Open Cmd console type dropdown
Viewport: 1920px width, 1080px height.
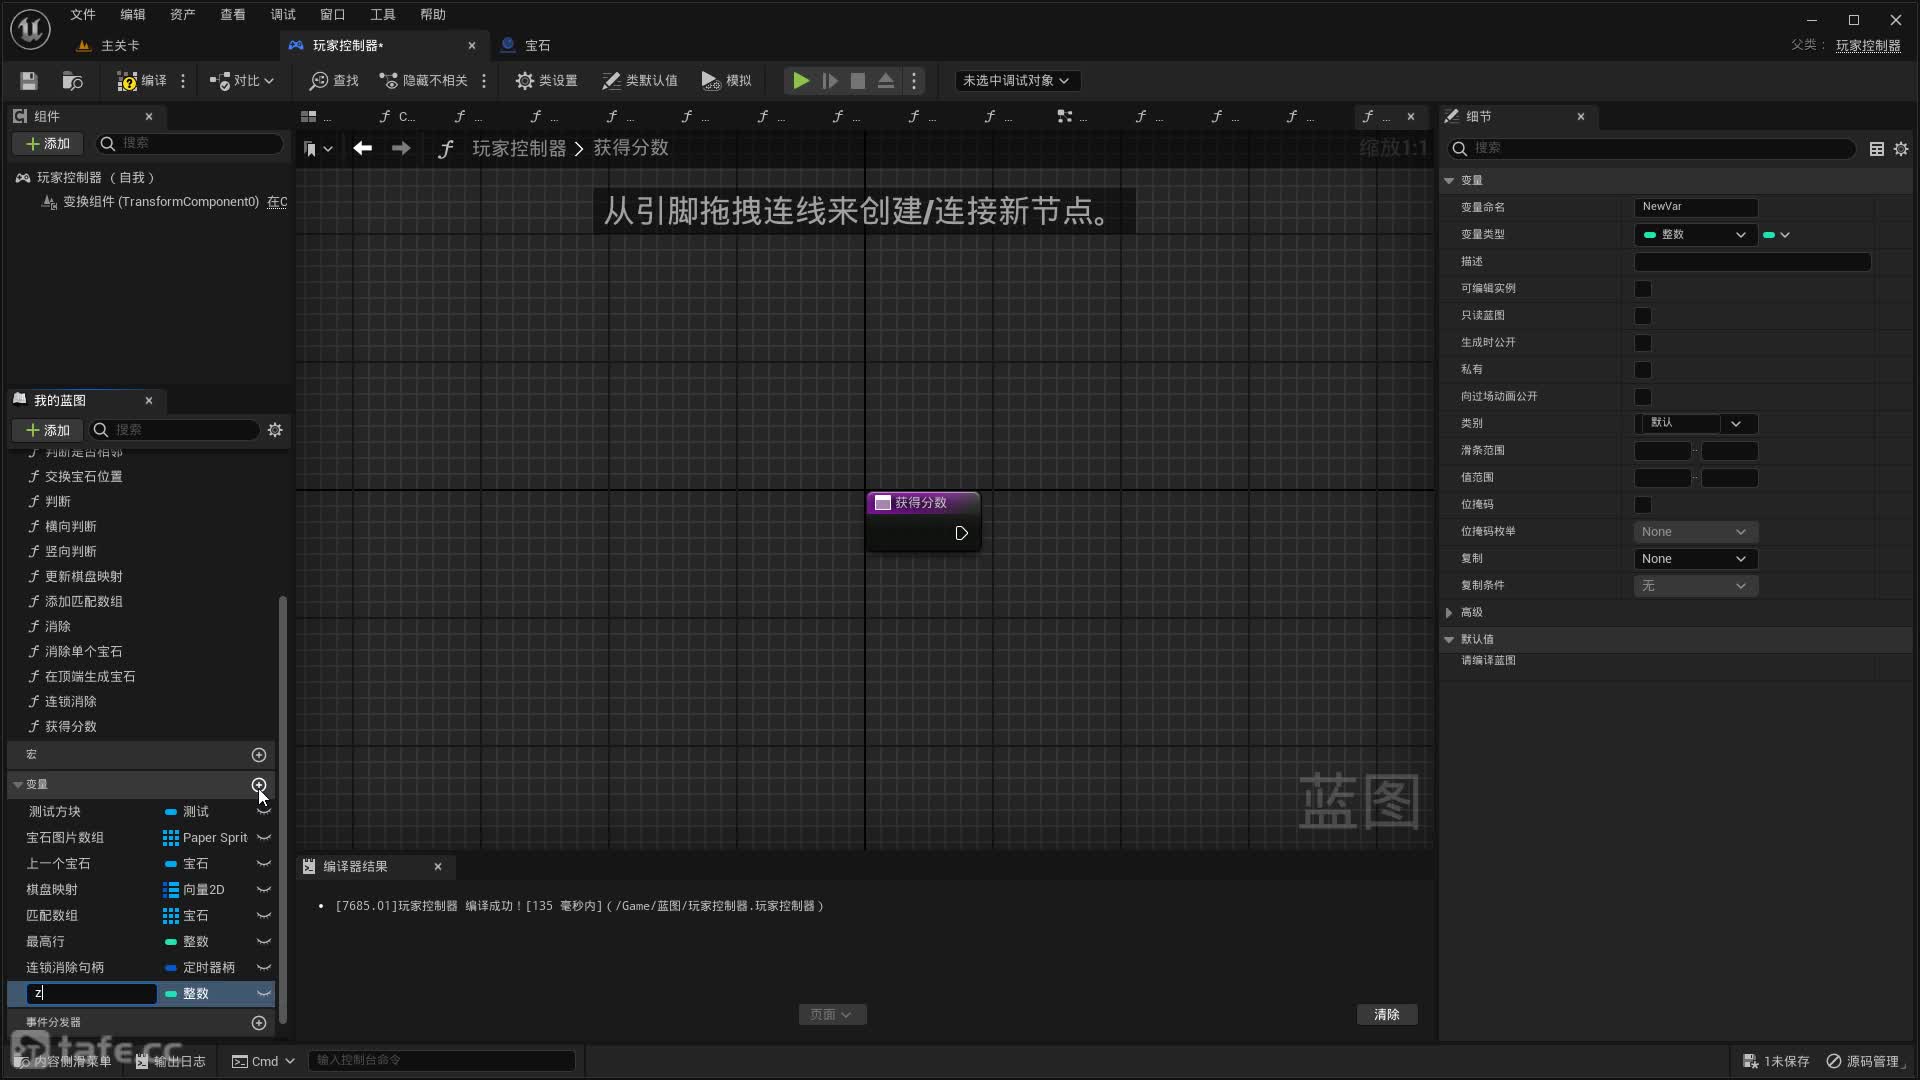point(264,1062)
